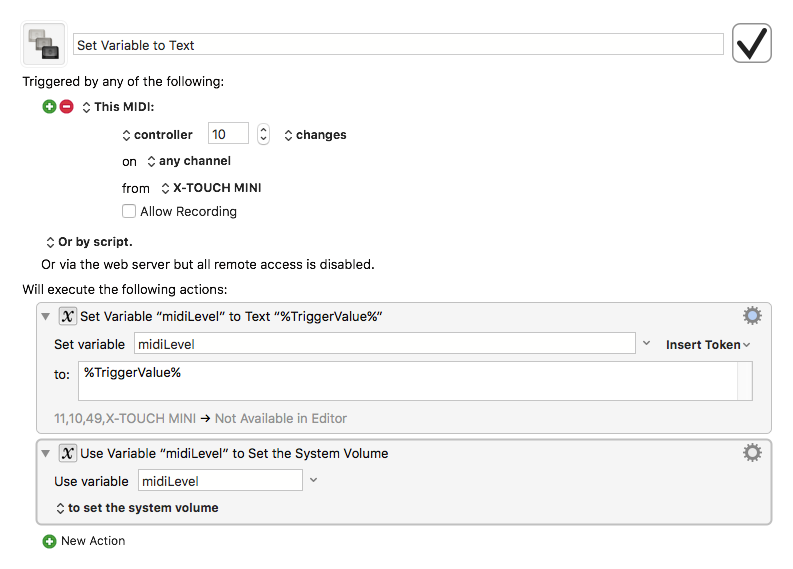Click the New Action button
The image size is (793, 569).
pos(84,541)
